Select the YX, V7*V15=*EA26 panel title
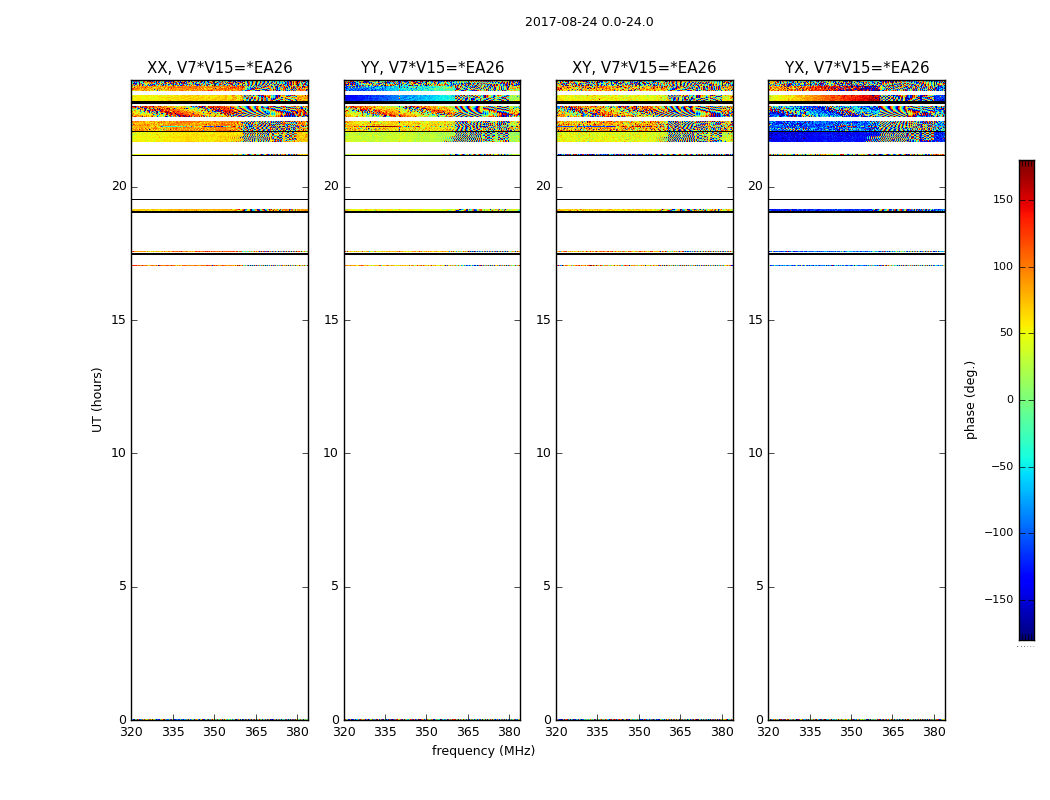 pyautogui.click(x=856, y=68)
